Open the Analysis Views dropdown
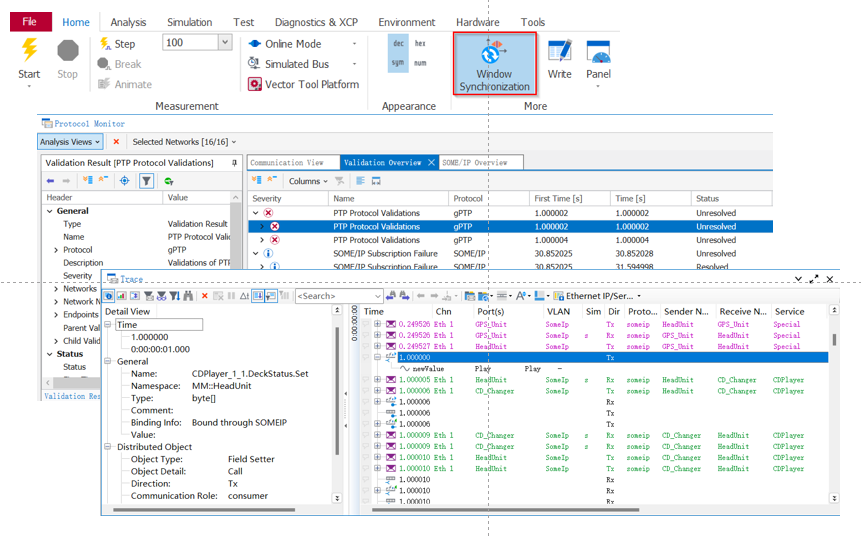861x536 pixels. pyautogui.click(x=70, y=142)
